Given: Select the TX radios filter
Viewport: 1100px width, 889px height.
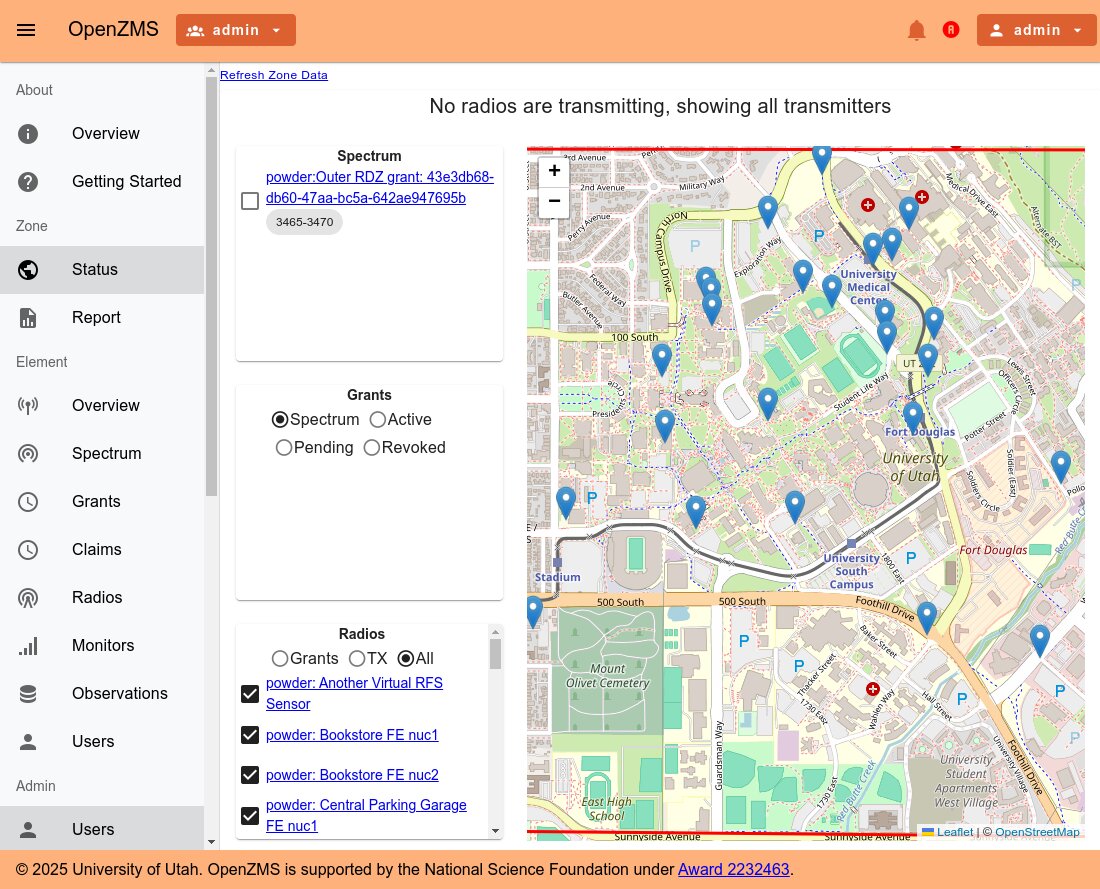Looking at the screenshot, I should [357, 659].
